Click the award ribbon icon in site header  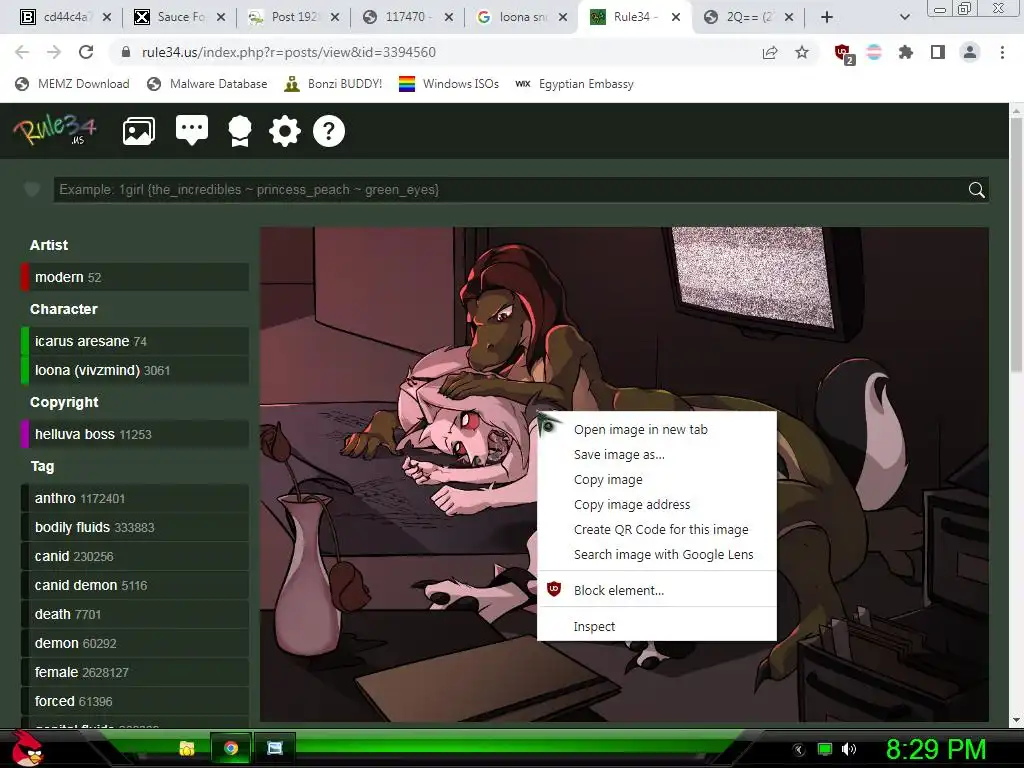point(240,131)
